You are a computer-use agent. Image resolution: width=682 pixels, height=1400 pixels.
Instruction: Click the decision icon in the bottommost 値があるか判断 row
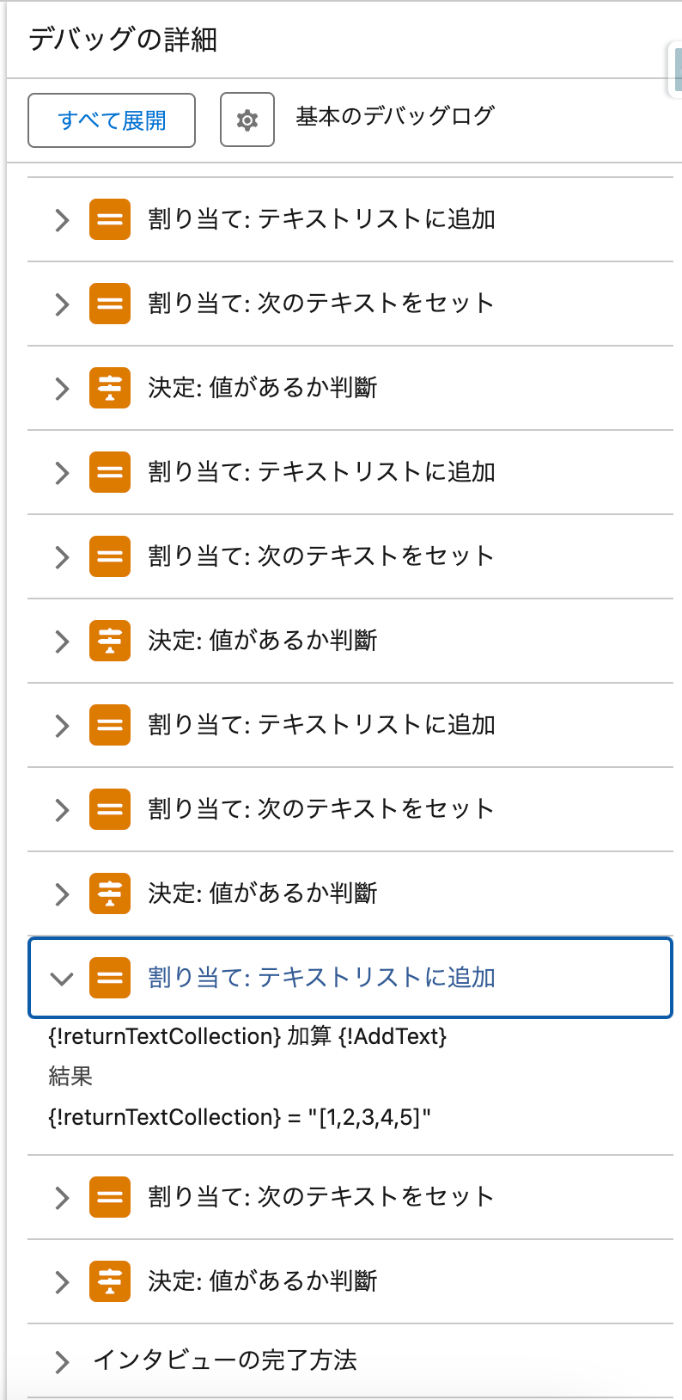coord(110,1280)
